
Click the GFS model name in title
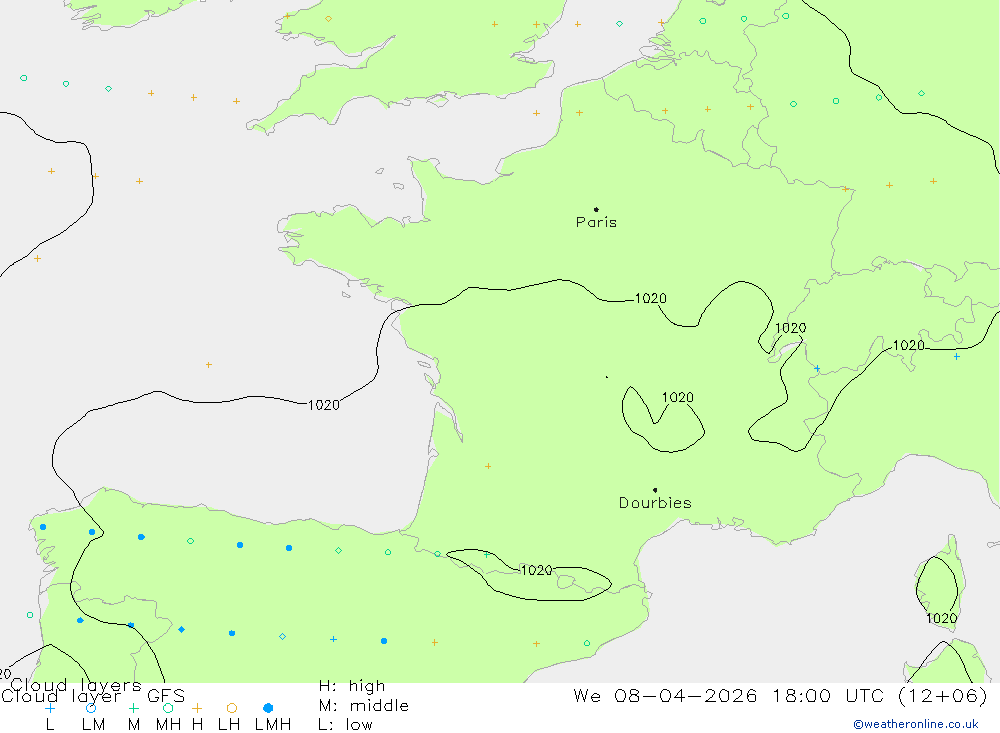pos(166,695)
